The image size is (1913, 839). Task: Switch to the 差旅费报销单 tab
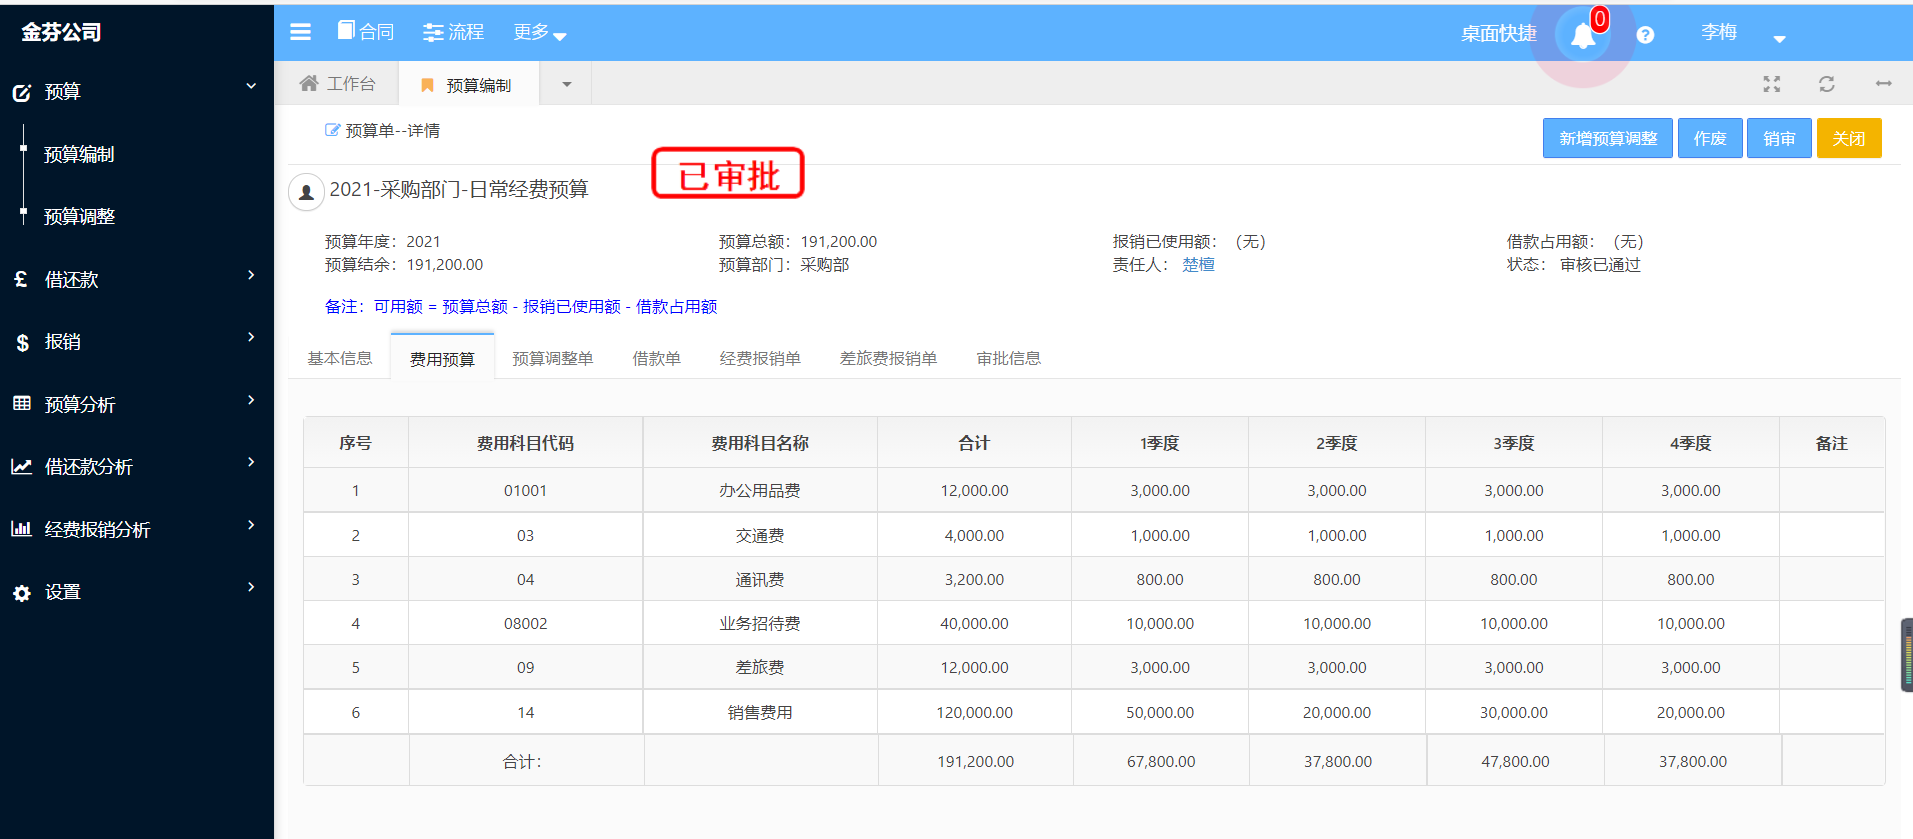click(888, 358)
